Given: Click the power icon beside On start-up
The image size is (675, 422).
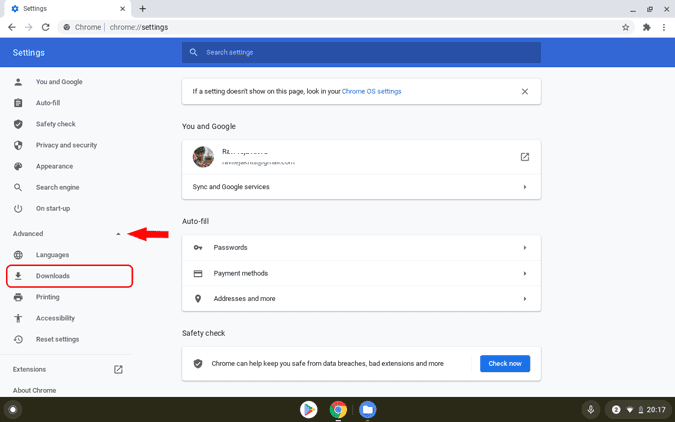Looking at the screenshot, I should (x=18, y=208).
